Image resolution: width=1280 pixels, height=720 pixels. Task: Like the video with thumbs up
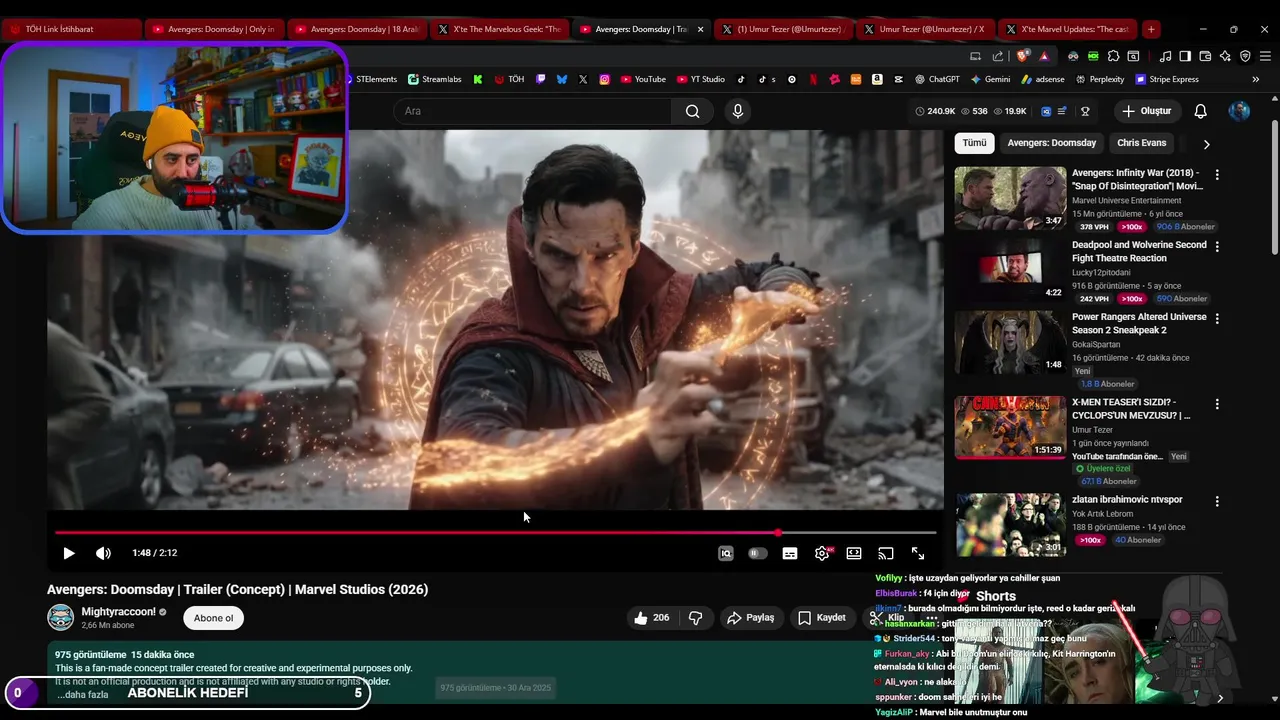pyautogui.click(x=650, y=618)
